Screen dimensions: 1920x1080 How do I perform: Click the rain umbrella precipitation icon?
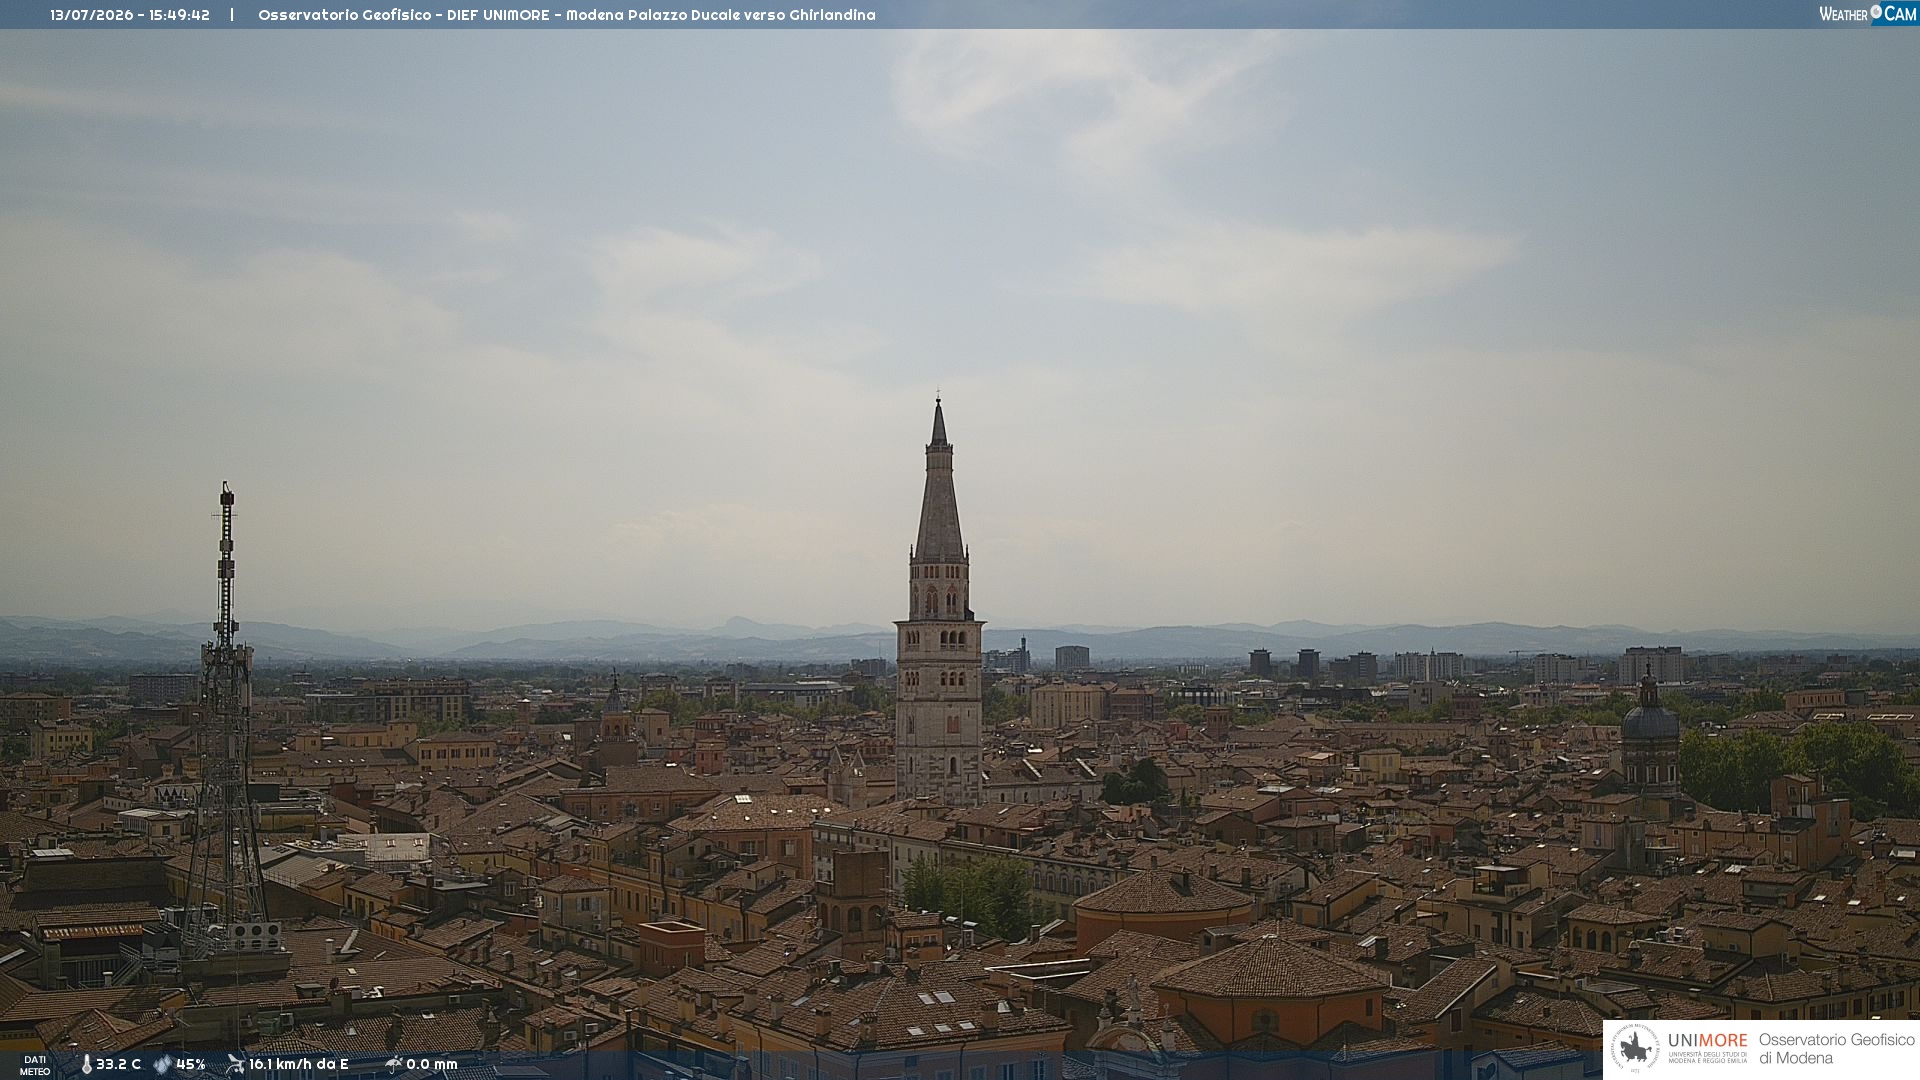point(393,1064)
